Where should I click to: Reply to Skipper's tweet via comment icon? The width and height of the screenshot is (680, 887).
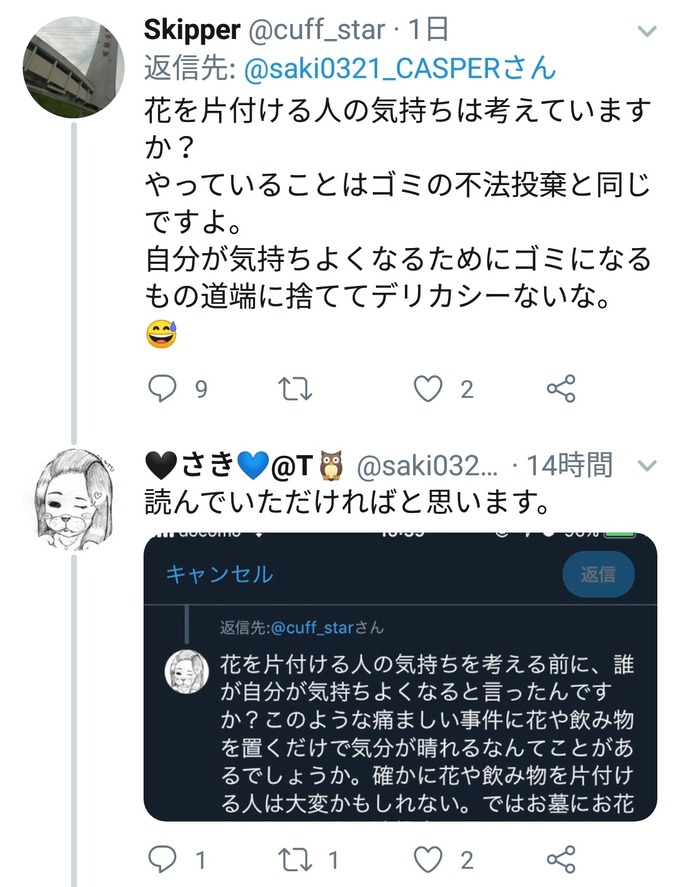(162, 389)
